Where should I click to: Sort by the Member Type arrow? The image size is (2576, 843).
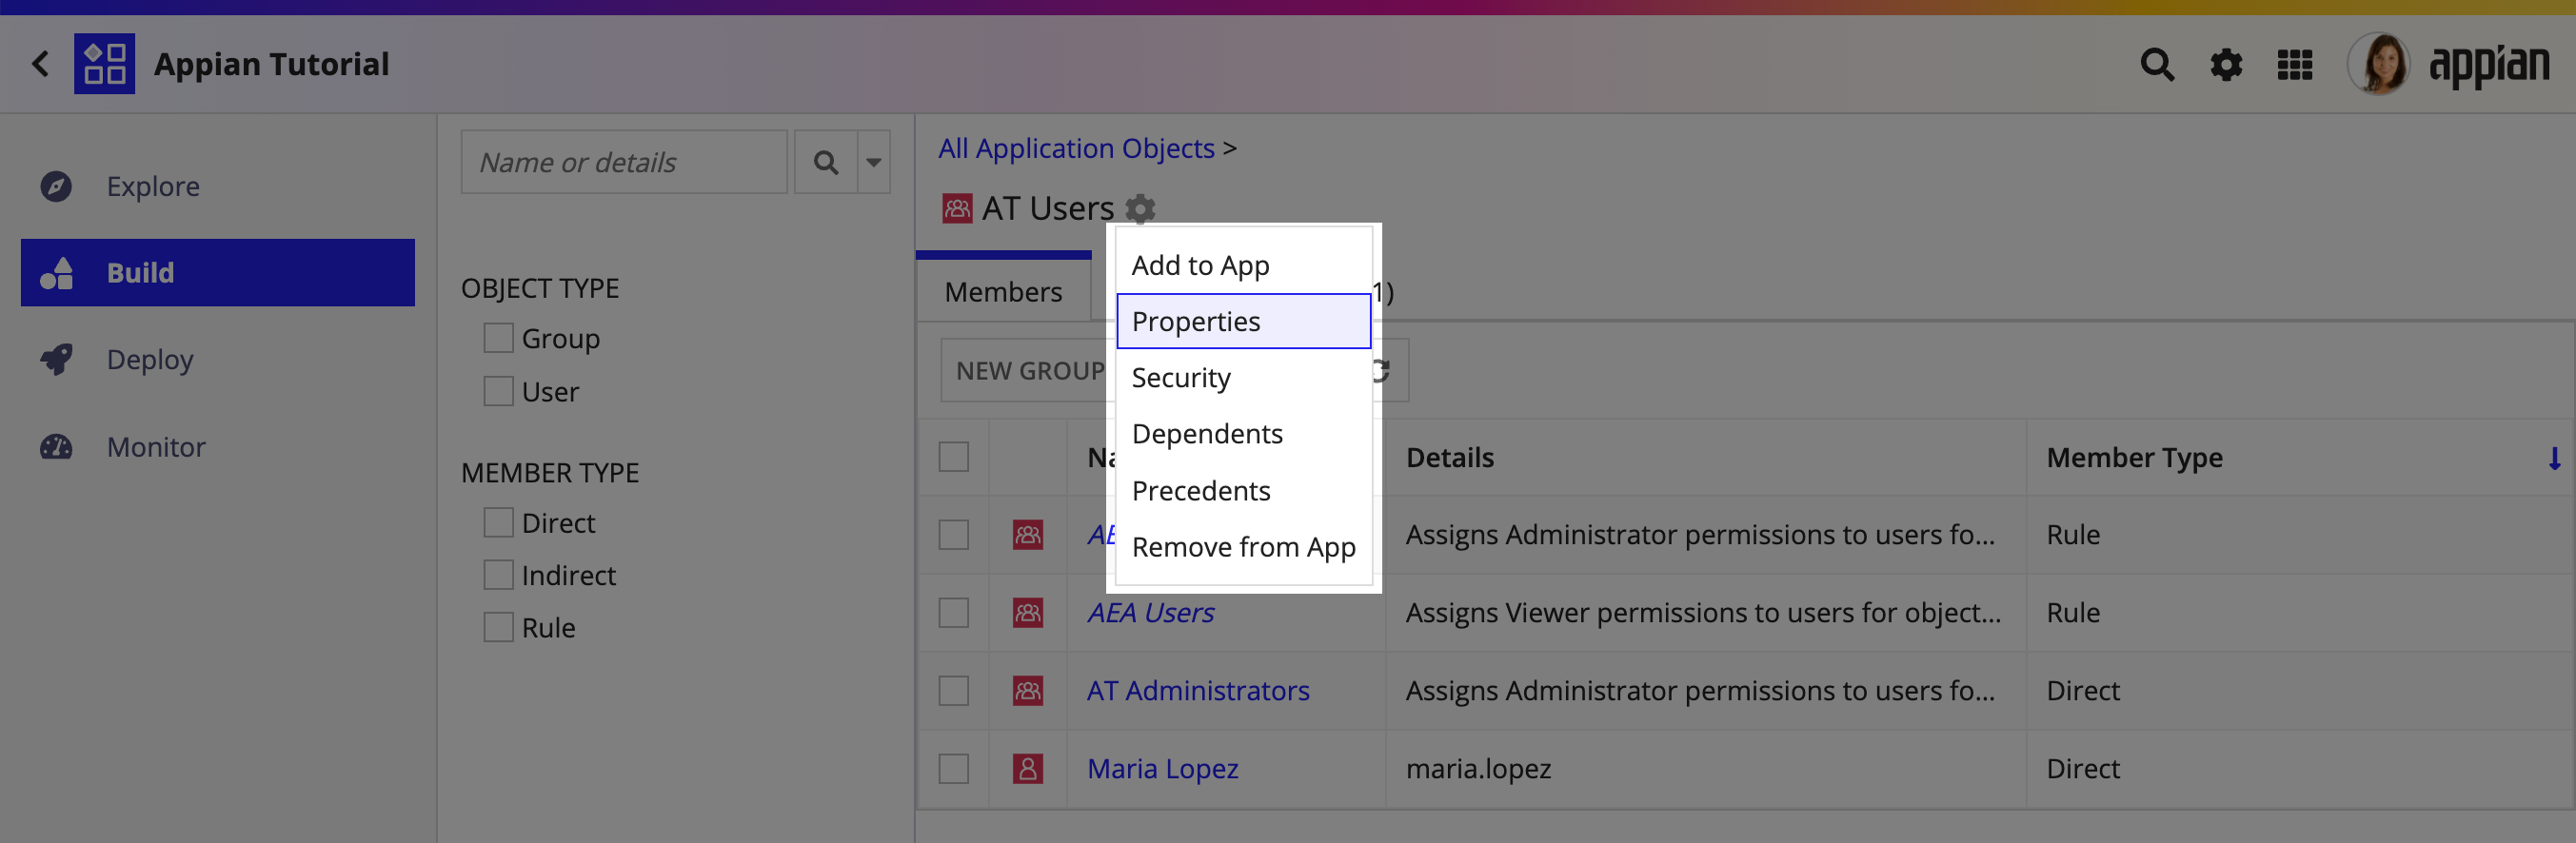pyautogui.click(x=2554, y=458)
